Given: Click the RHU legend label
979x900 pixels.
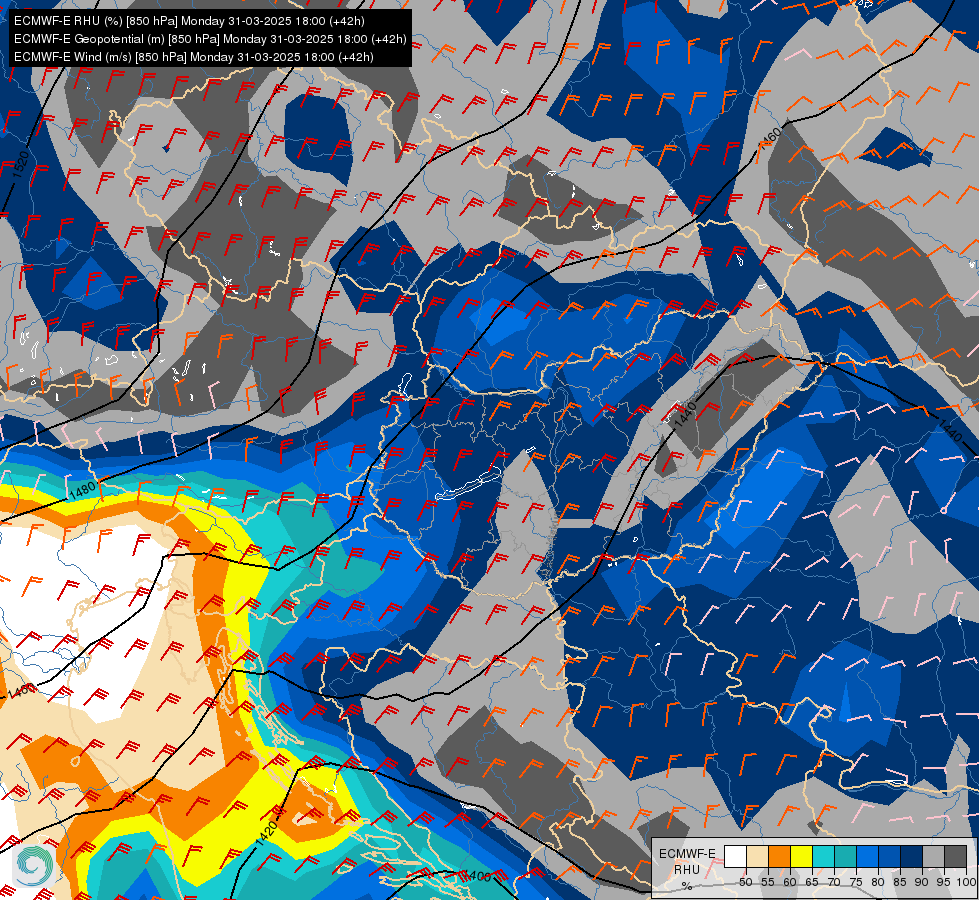Looking at the screenshot, I should 687,870.
